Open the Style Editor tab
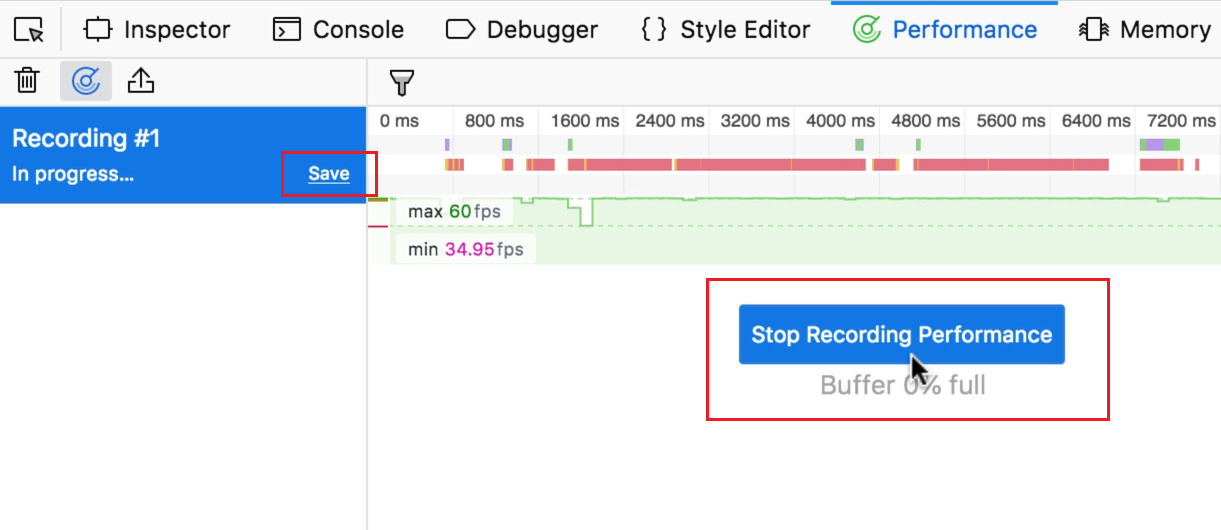This screenshot has width=1221, height=530. point(725,30)
